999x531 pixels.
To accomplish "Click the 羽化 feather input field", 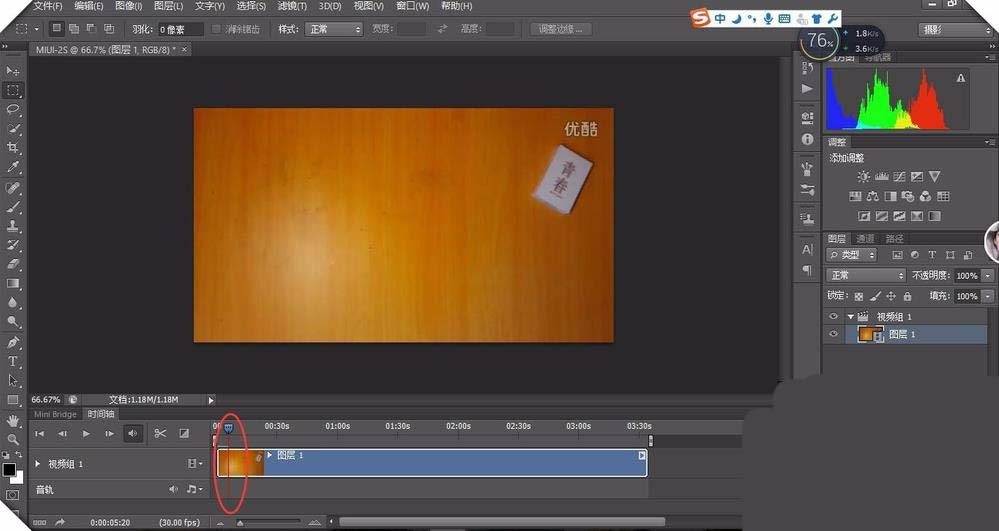I will click(x=180, y=29).
